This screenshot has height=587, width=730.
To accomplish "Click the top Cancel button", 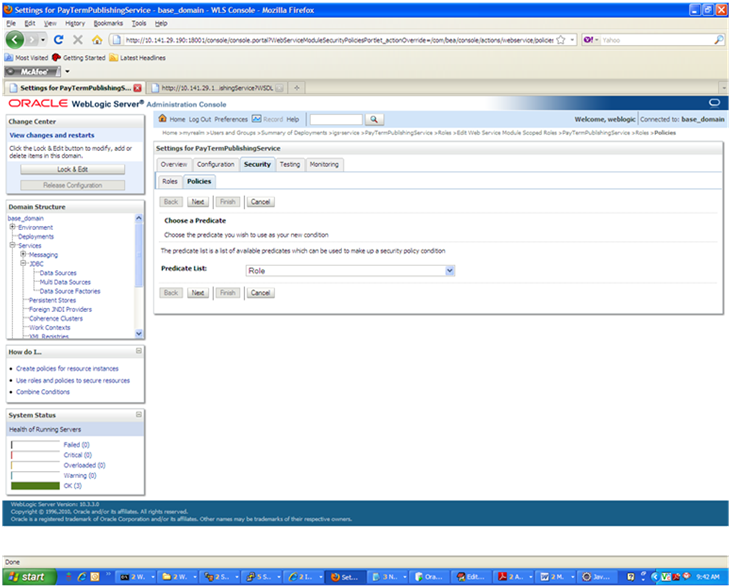I will pyautogui.click(x=260, y=202).
